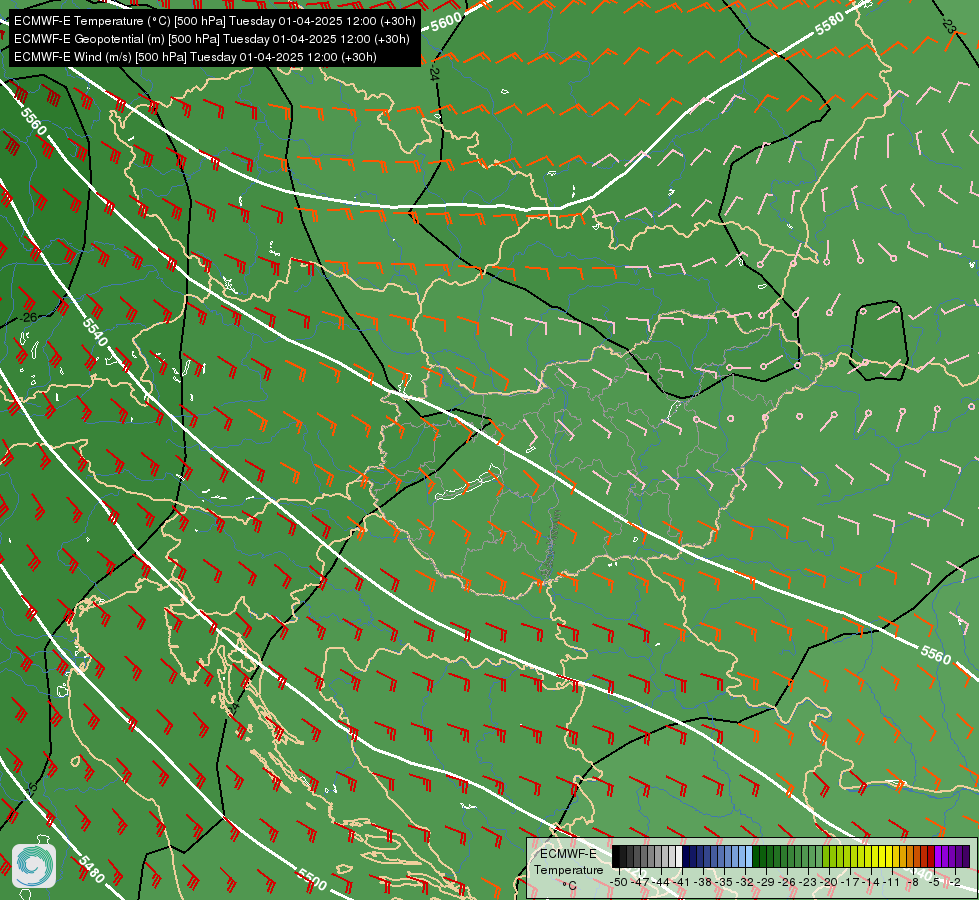Click the 5480 geopotential contour label
This screenshot has width=979, height=900.
pos(91,869)
